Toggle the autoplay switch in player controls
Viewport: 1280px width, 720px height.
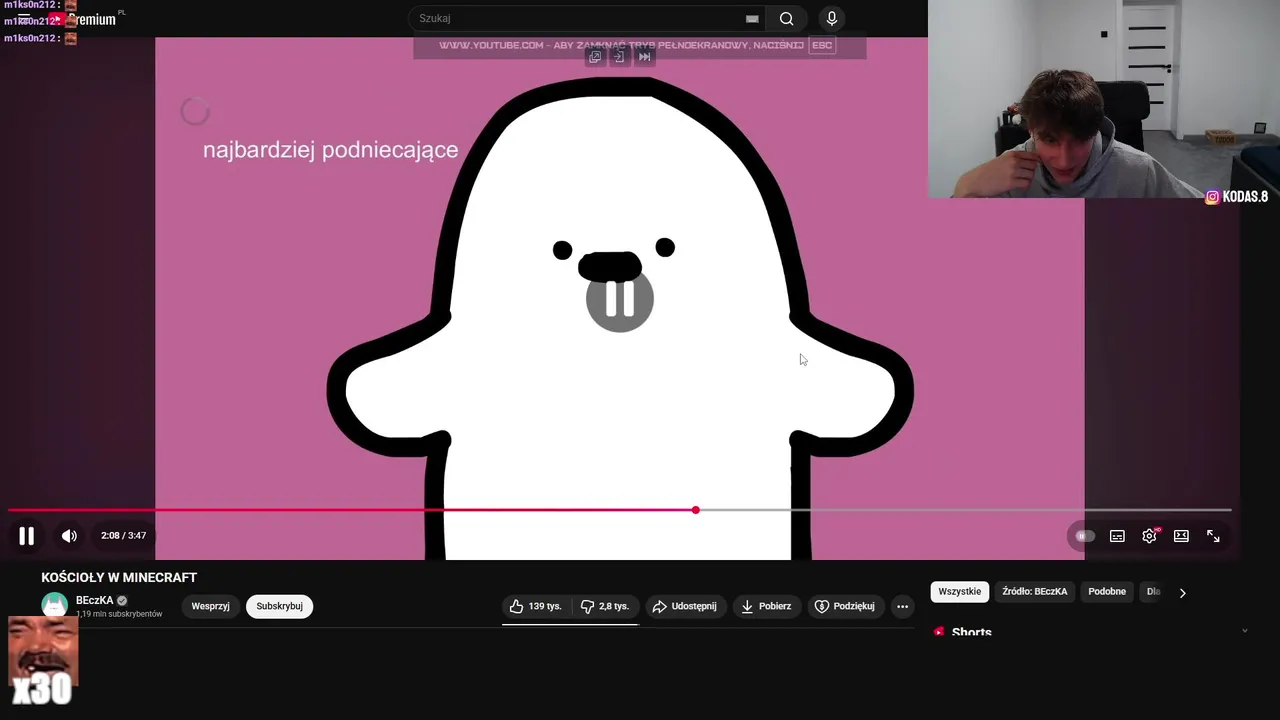(x=1084, y=536)
